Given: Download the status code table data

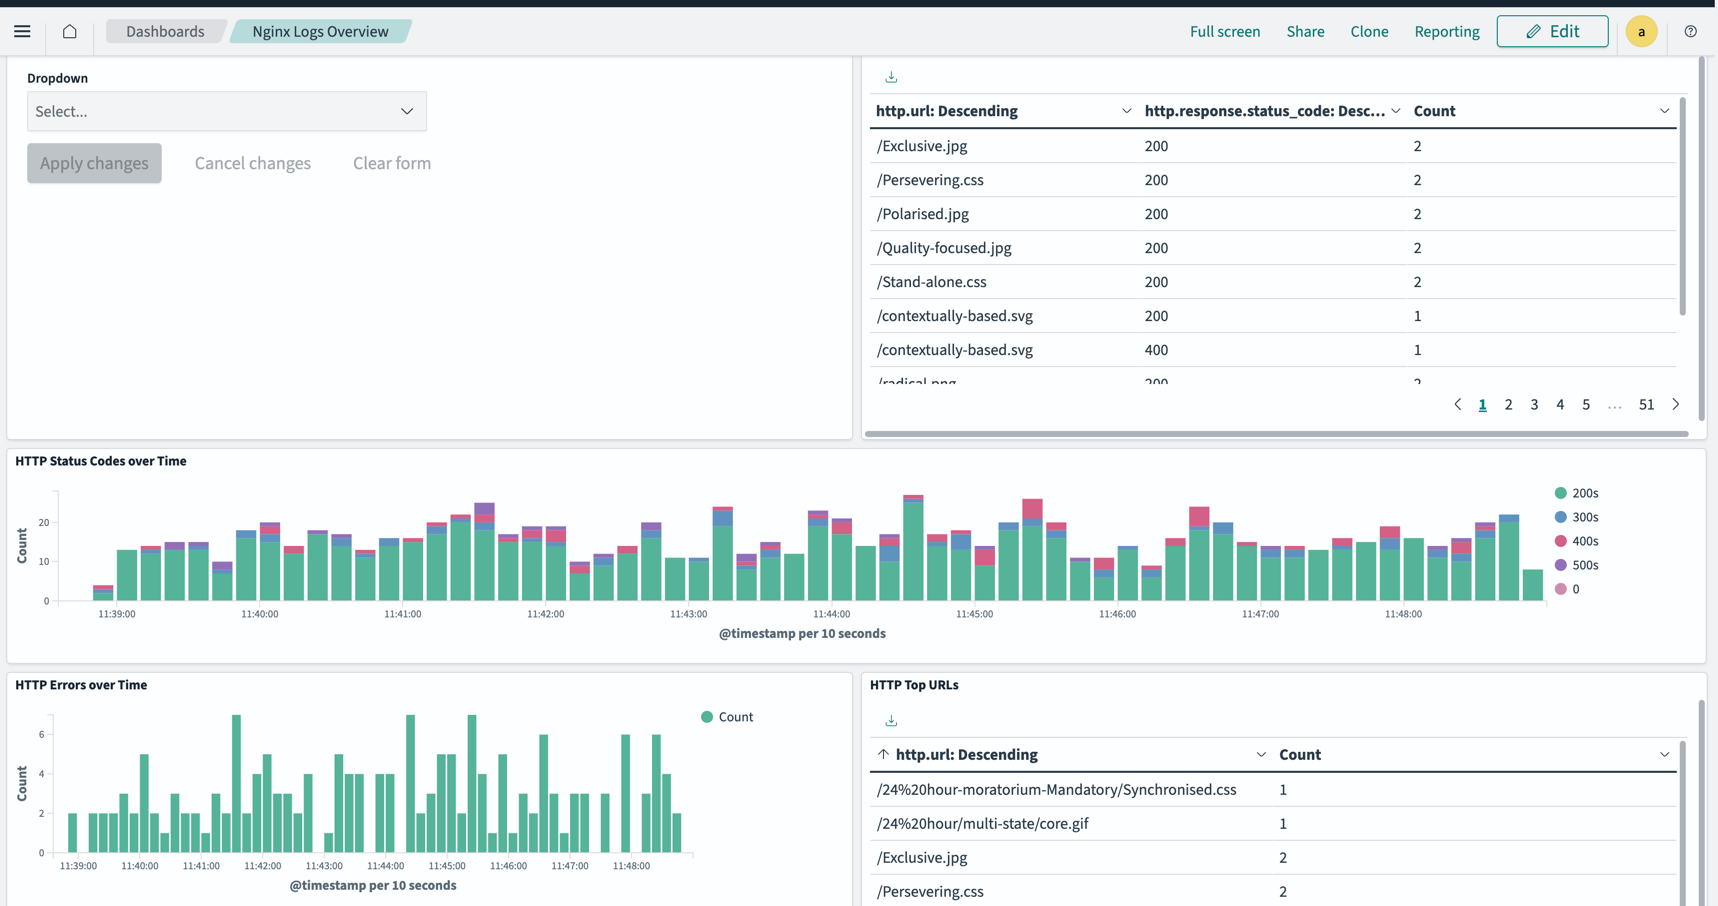Looking at the screenshot, I should (x=890, y=75).
